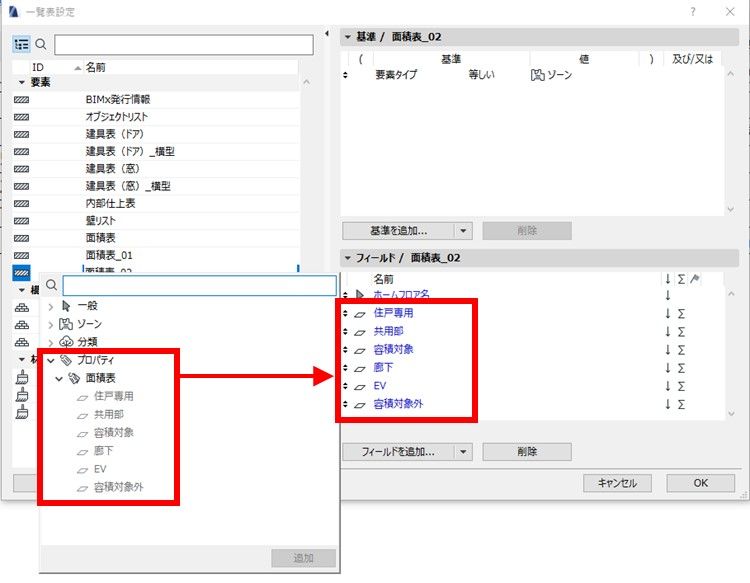Click the 削除 button under fields list
This screenshot has width=750, height=583.
527,452
